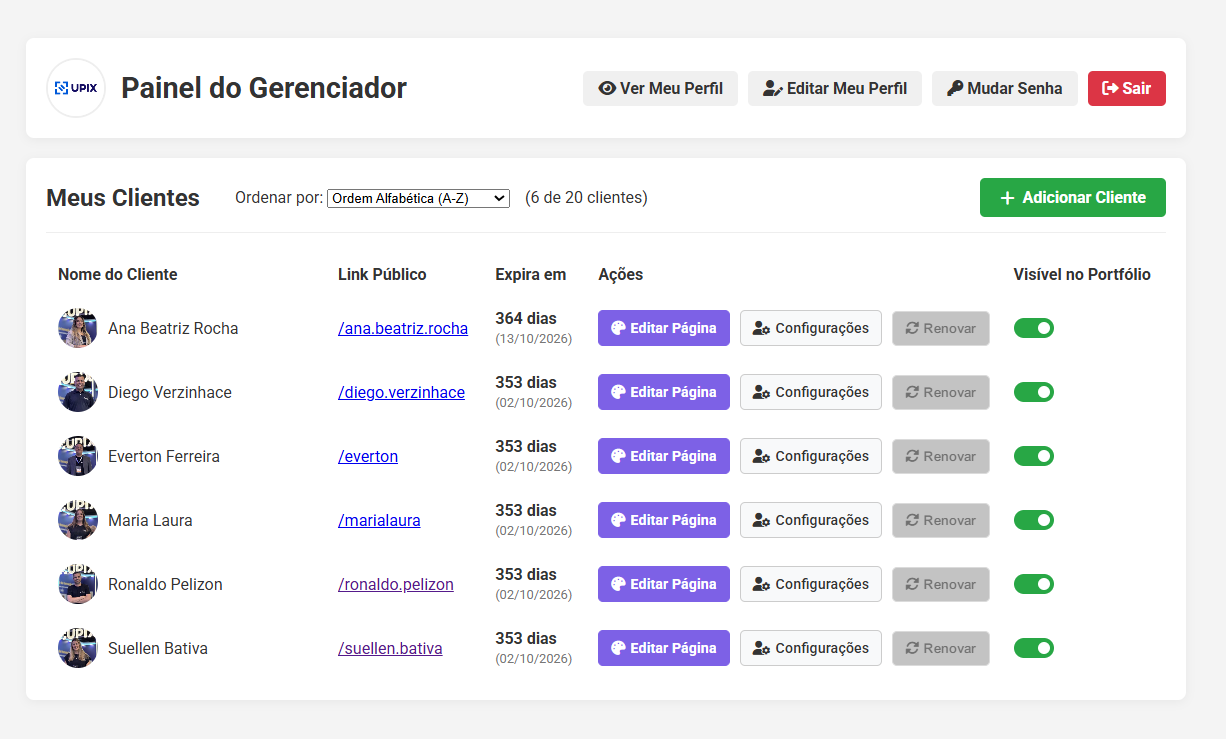This screenshot has height=739, width=1226.
Task: Toggle Suellen Bativa's portfolio visibility
Action: point(1033,648)
